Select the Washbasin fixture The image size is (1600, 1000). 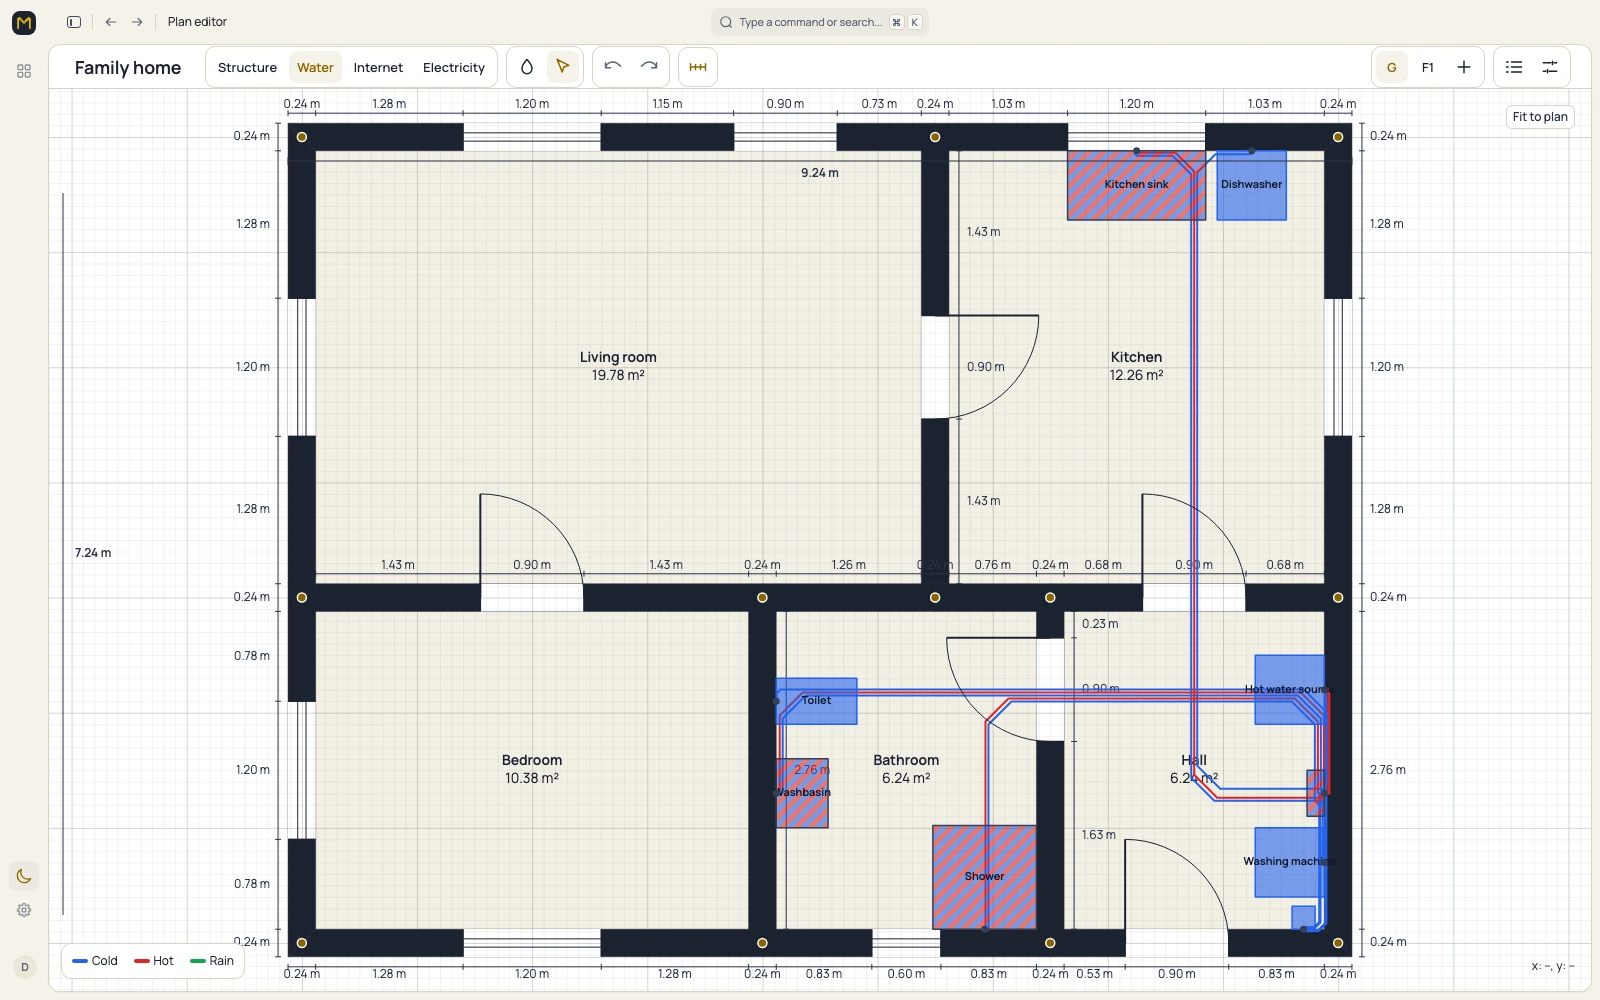[803, 793]
